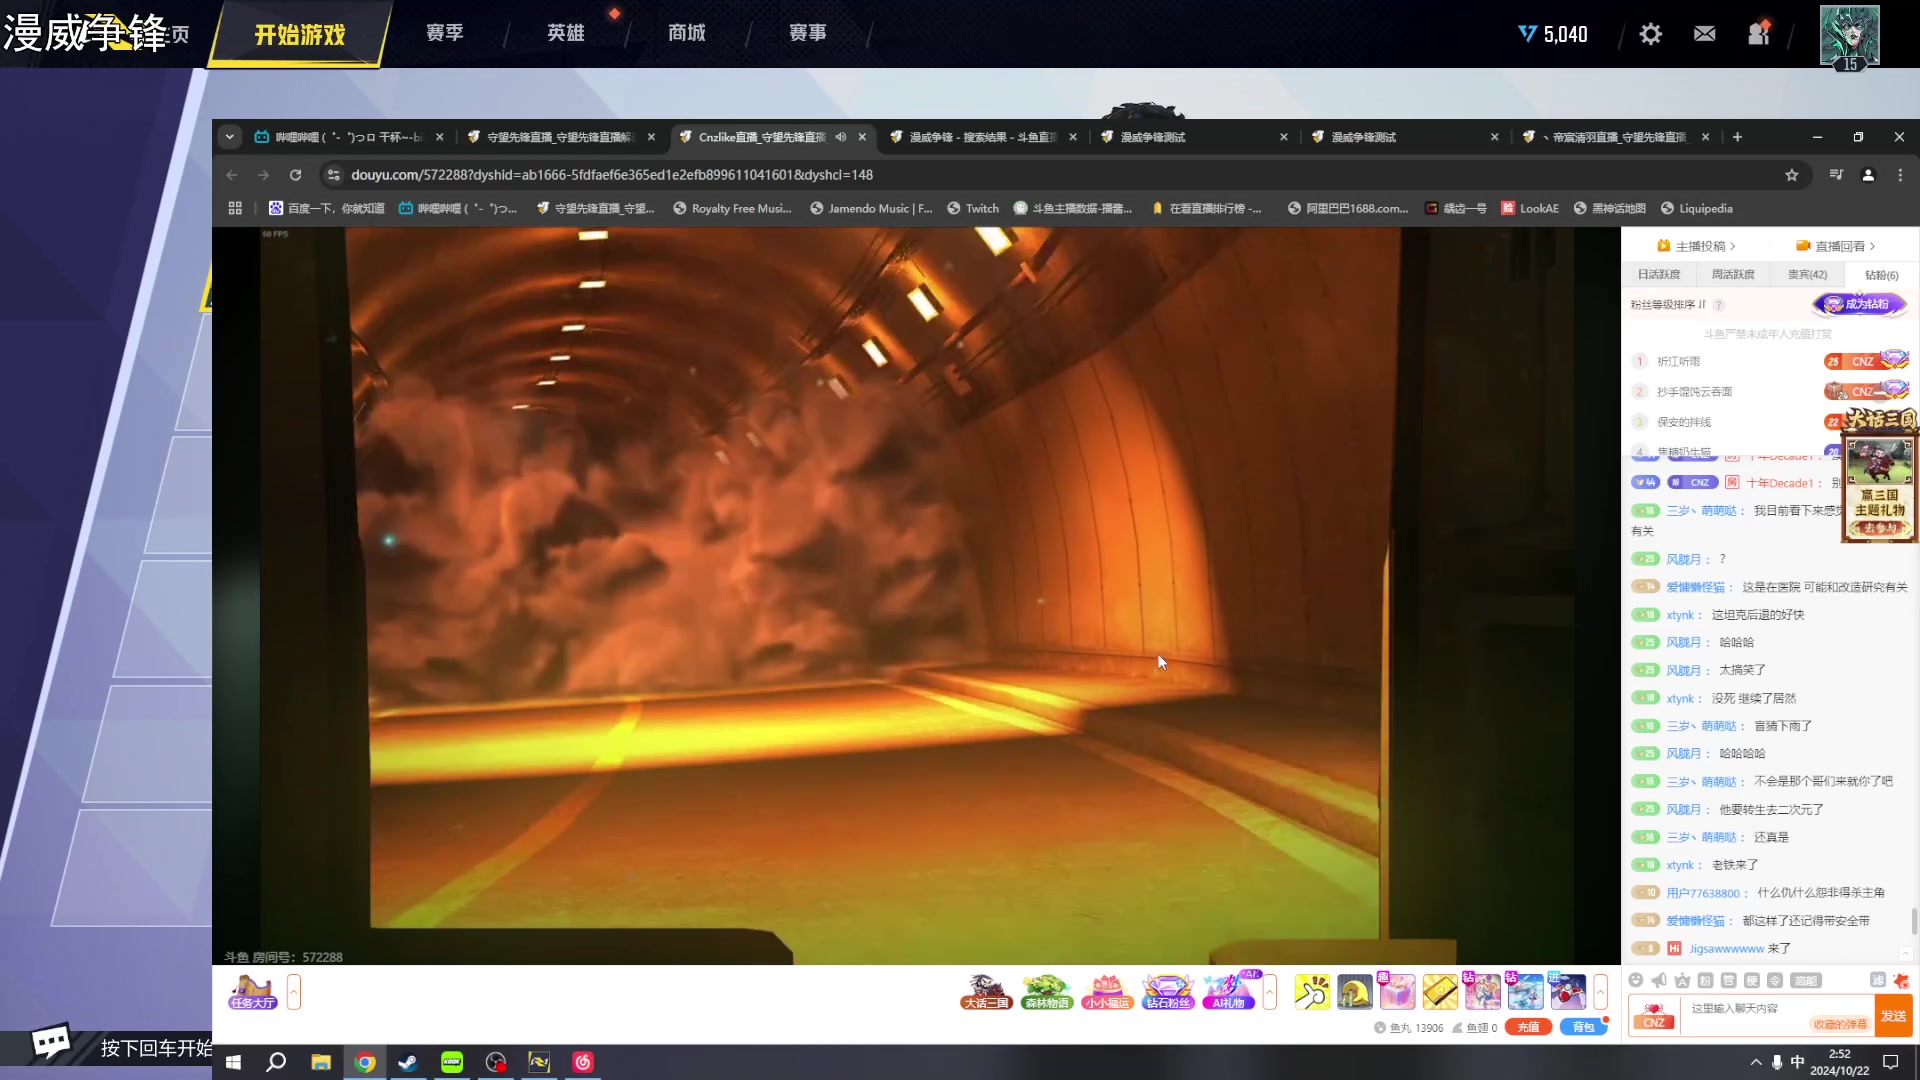Open Chrome media control icon

(1836, 175)
